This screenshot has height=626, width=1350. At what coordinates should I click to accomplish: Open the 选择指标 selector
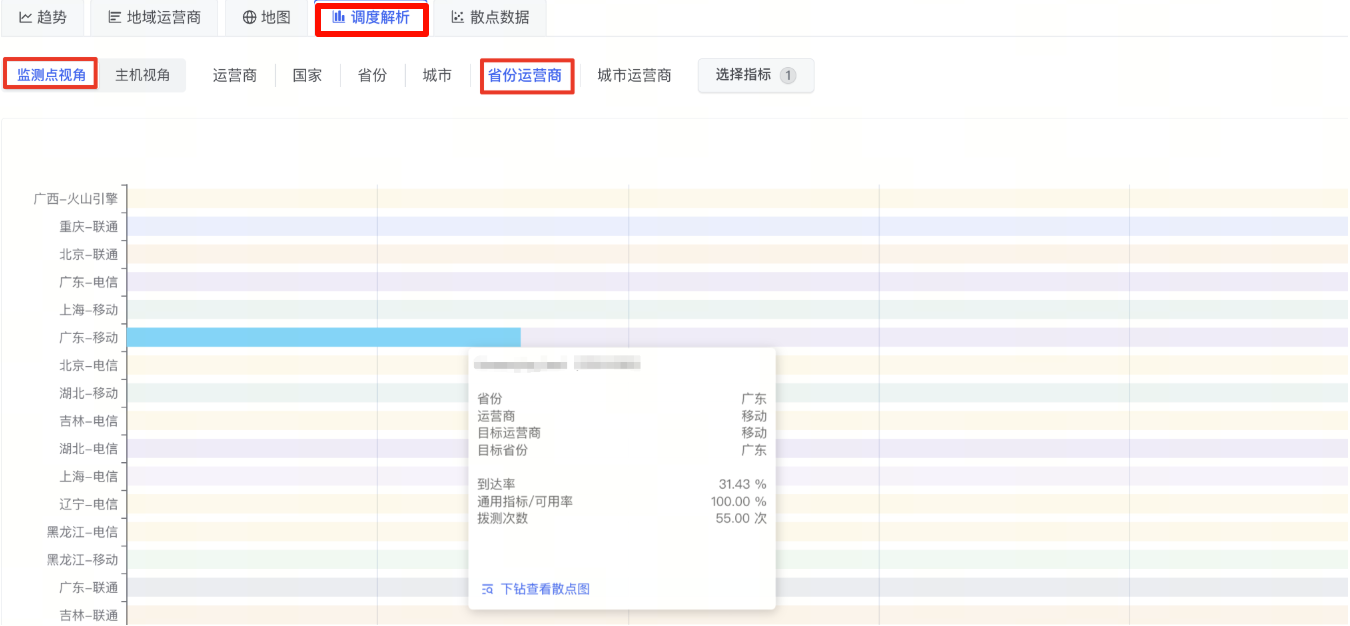(756, 75)
